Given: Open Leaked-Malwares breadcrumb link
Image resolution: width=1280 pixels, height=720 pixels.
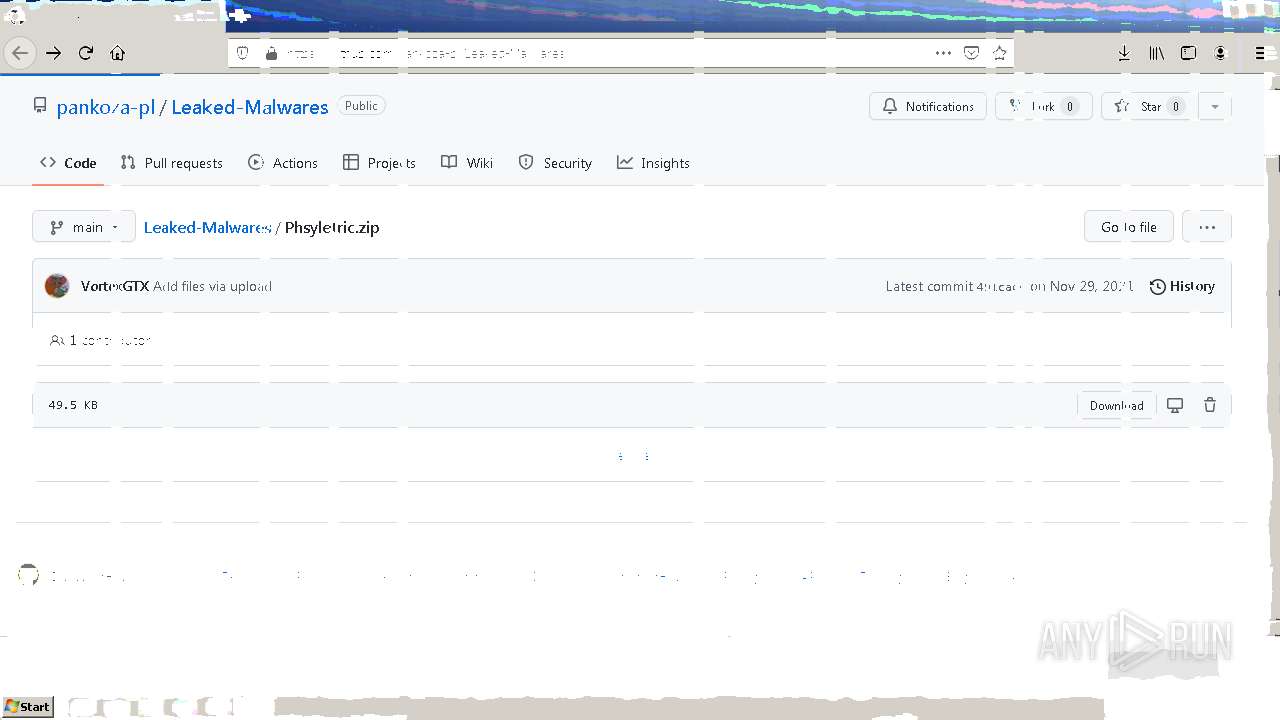Looking at the screenshot, I should (207, 227).
